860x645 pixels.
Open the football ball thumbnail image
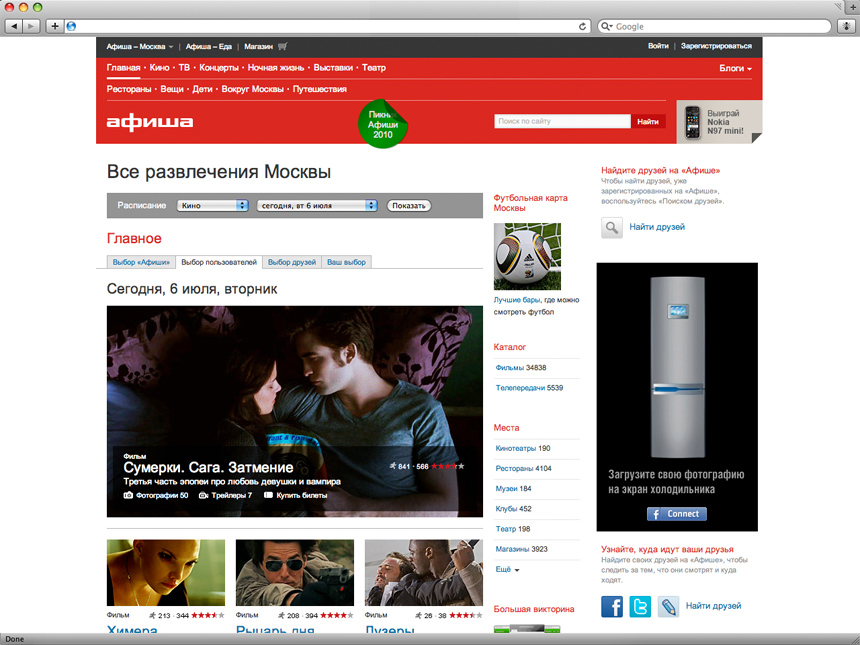click(x=527, y=256)
